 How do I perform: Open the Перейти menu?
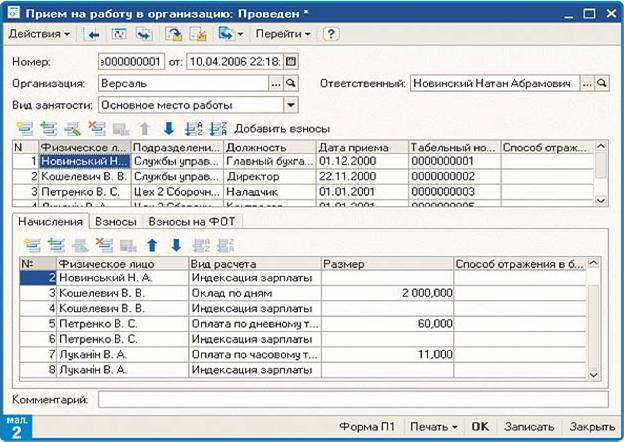[283, 34]
